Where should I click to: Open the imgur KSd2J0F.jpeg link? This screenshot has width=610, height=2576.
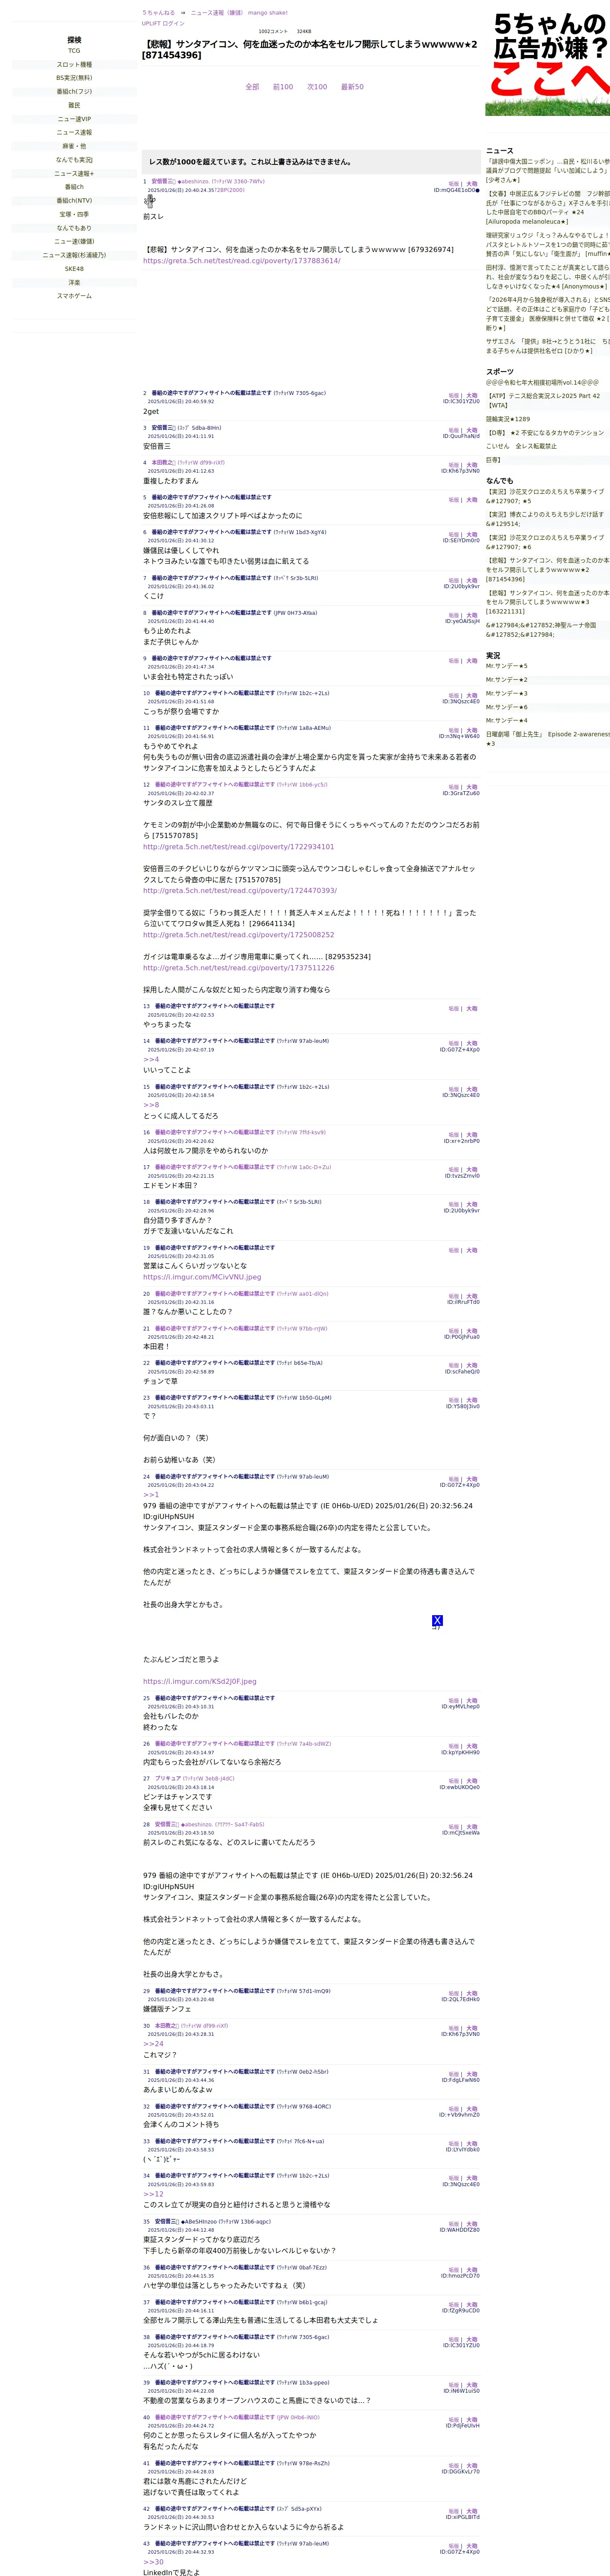click(x=200, y=1682)
